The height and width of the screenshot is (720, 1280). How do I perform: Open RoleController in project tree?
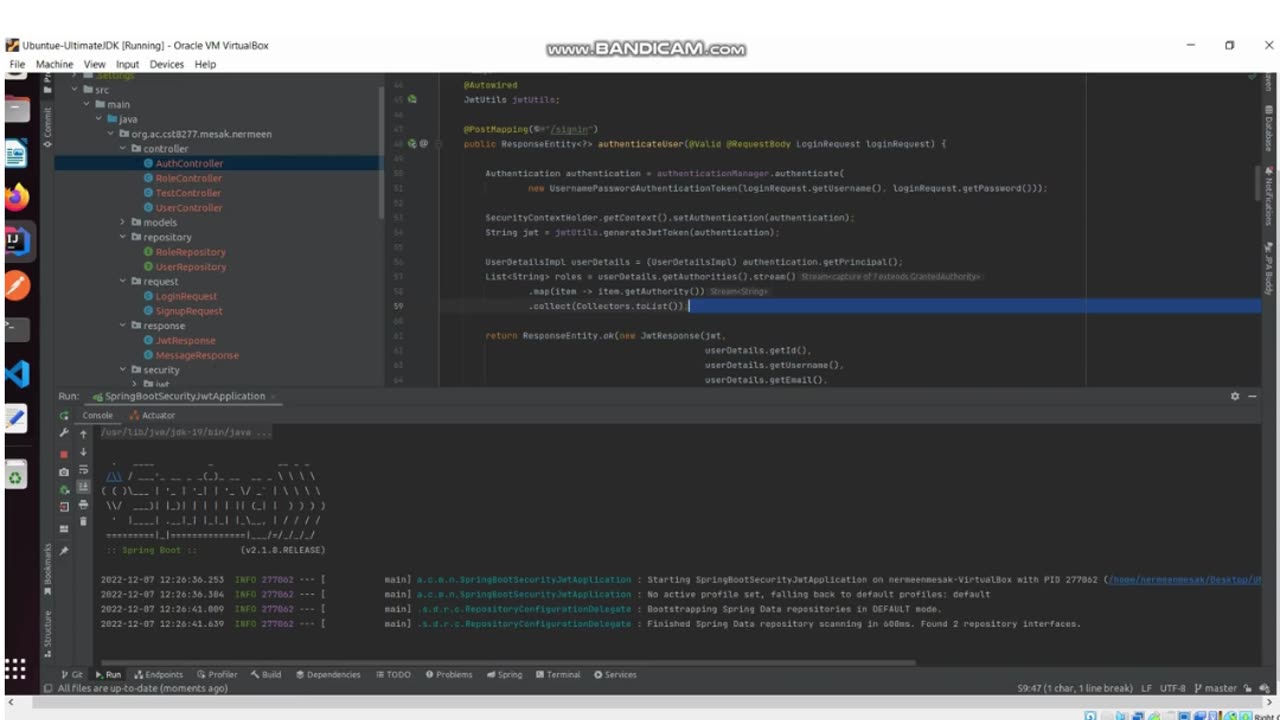coord(189,178)
